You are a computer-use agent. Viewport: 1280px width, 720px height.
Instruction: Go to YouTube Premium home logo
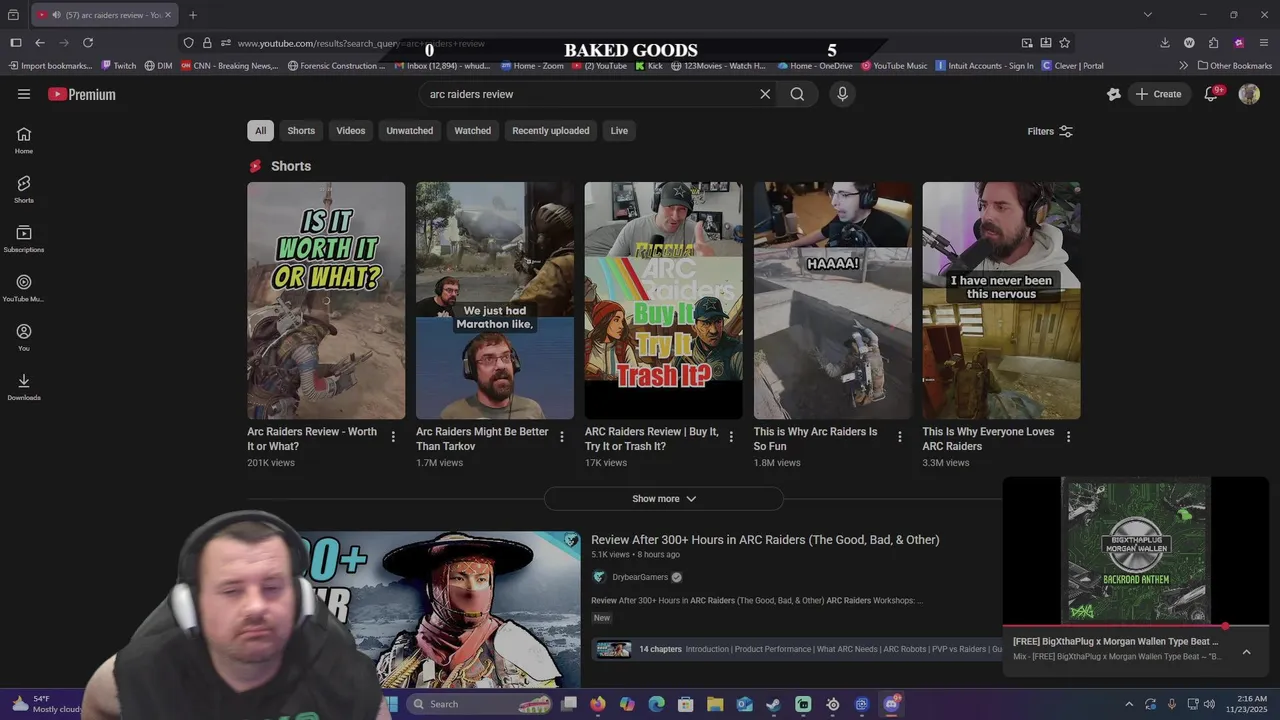(82, 94)
